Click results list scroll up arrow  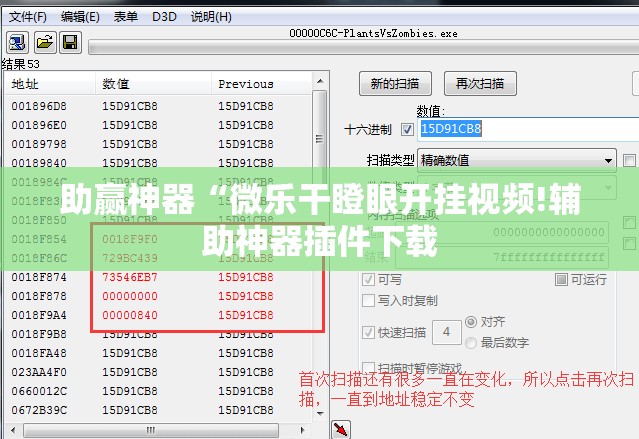[x=320, y=81]
